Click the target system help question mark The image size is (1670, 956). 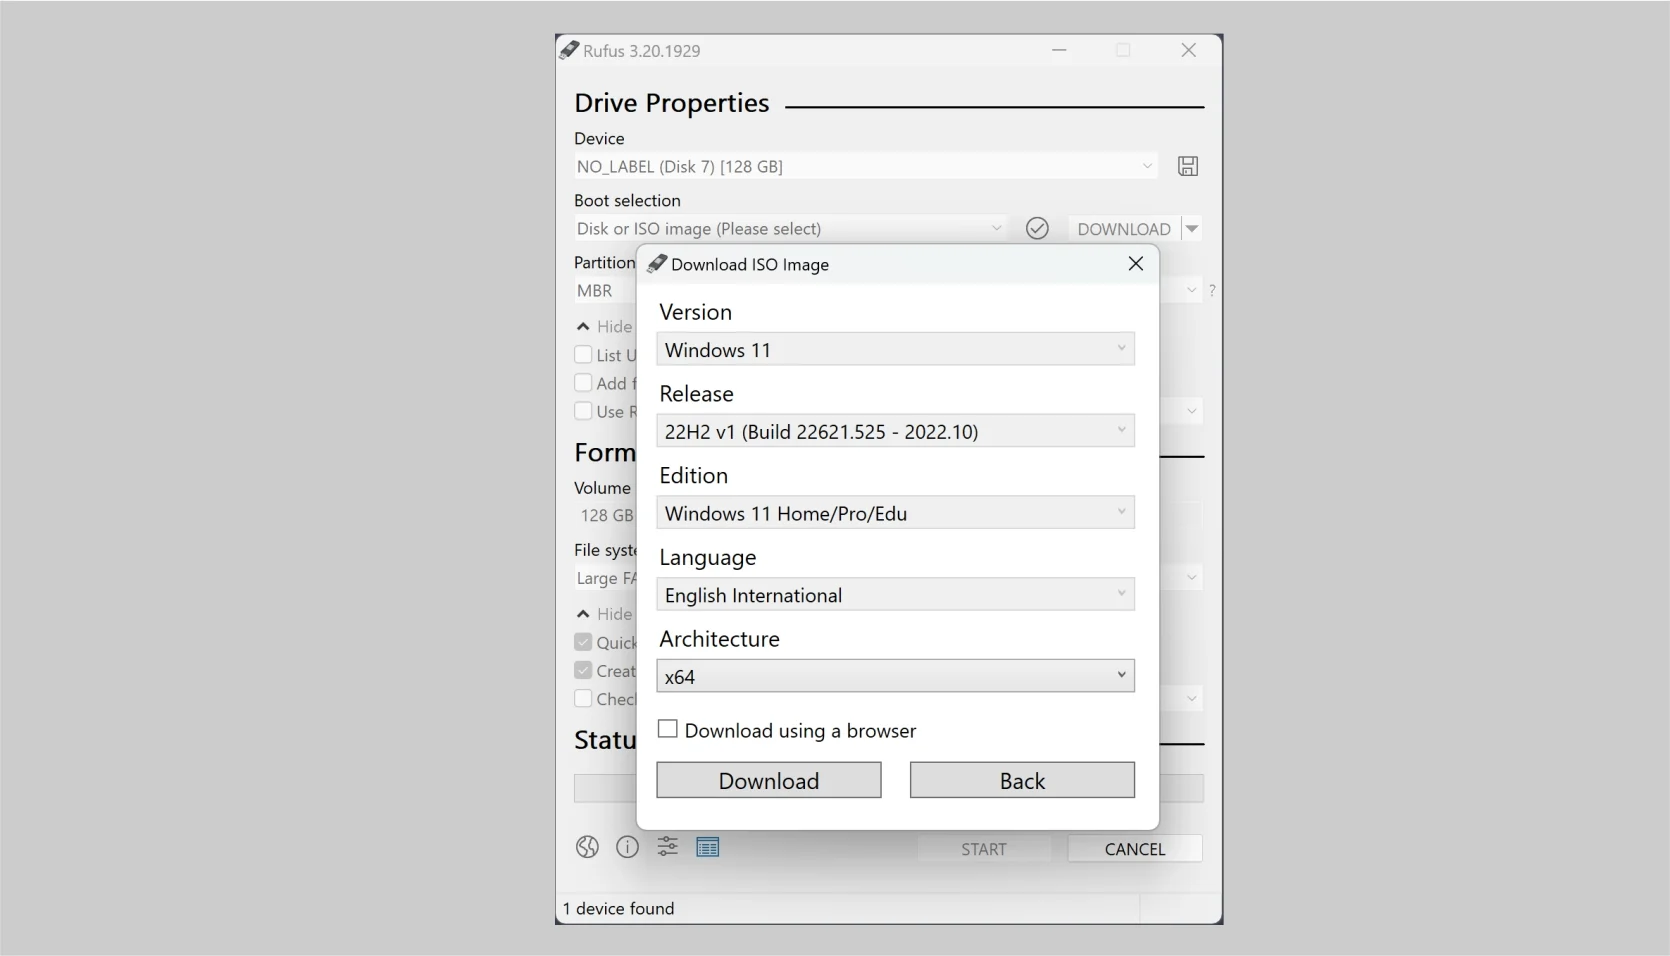coord(1212,291)
